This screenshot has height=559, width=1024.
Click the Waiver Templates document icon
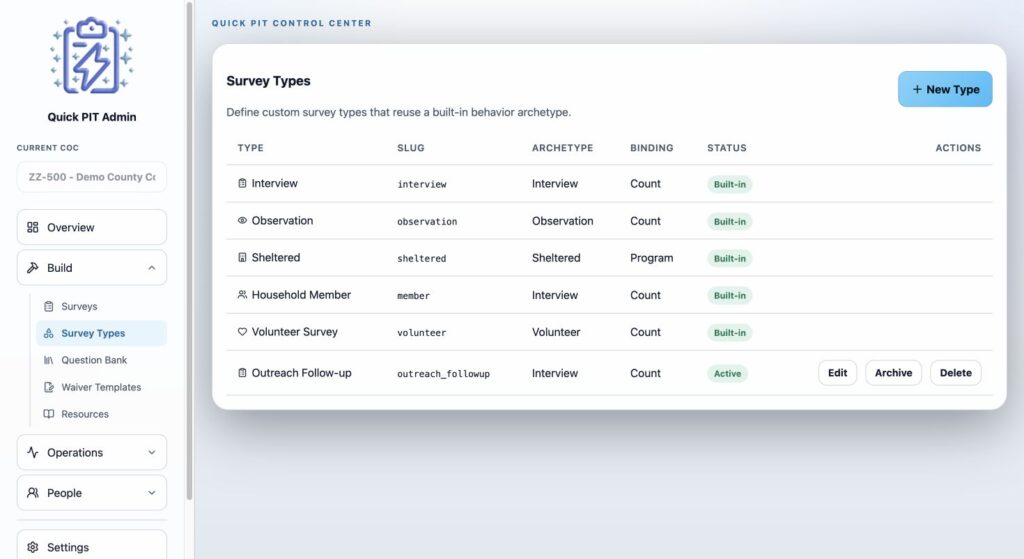point(48,387)
